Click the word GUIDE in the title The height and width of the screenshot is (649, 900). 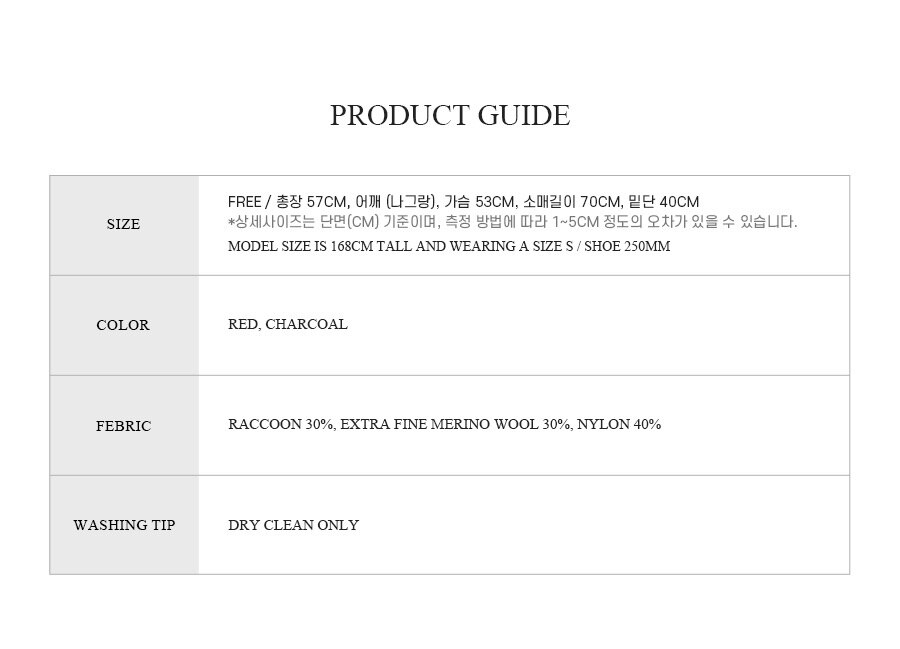point(523,115)
